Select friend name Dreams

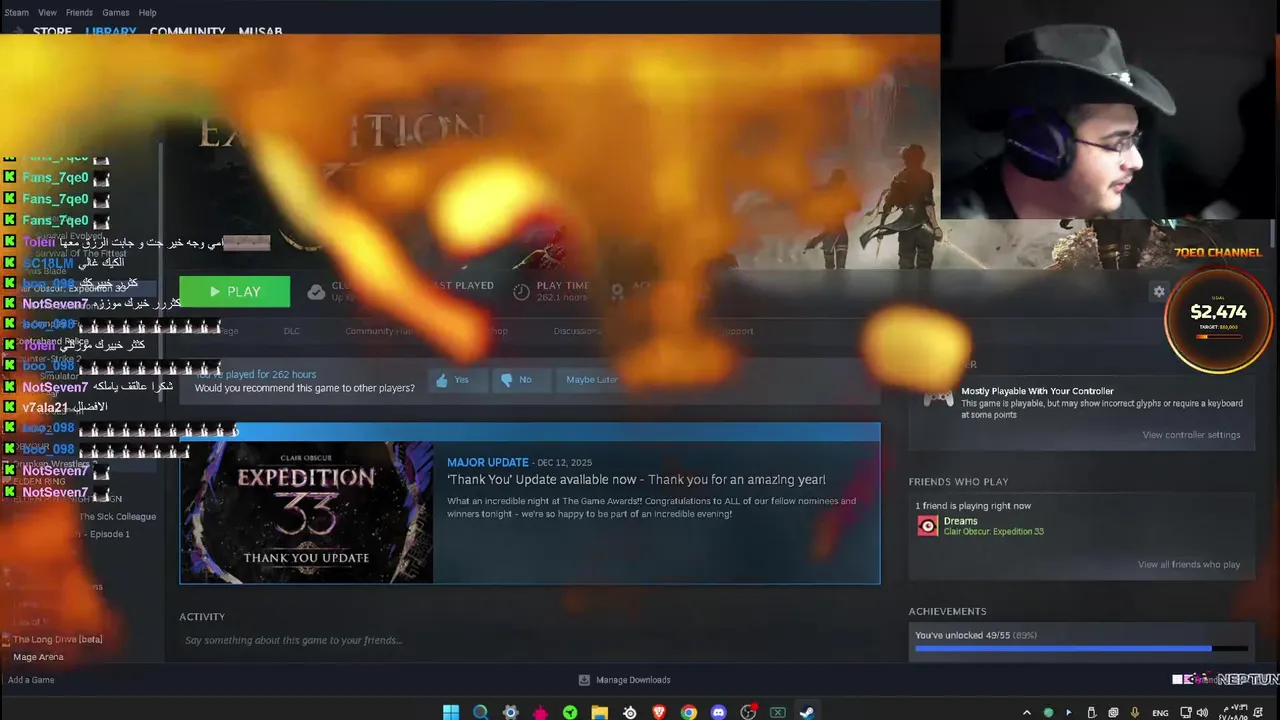point(960,521)
